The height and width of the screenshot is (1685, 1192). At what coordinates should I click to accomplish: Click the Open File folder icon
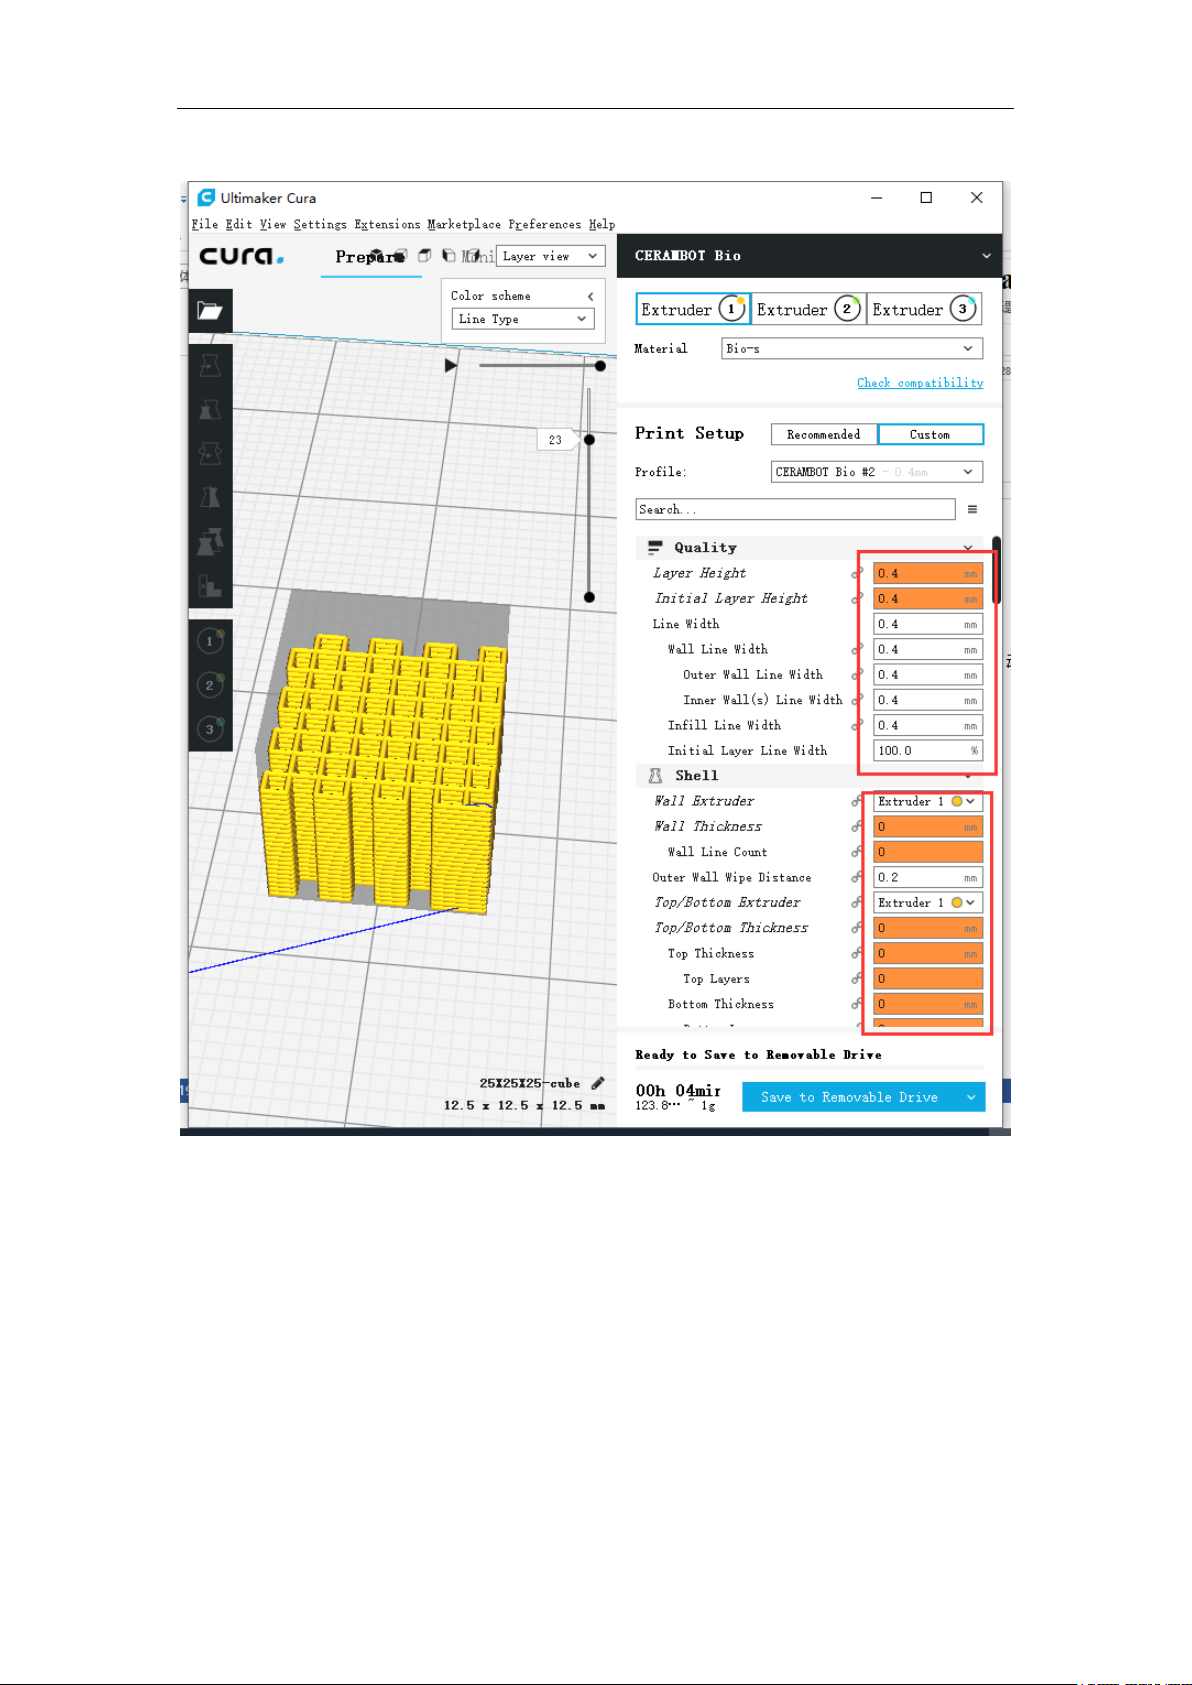click(x=210, y=311)
